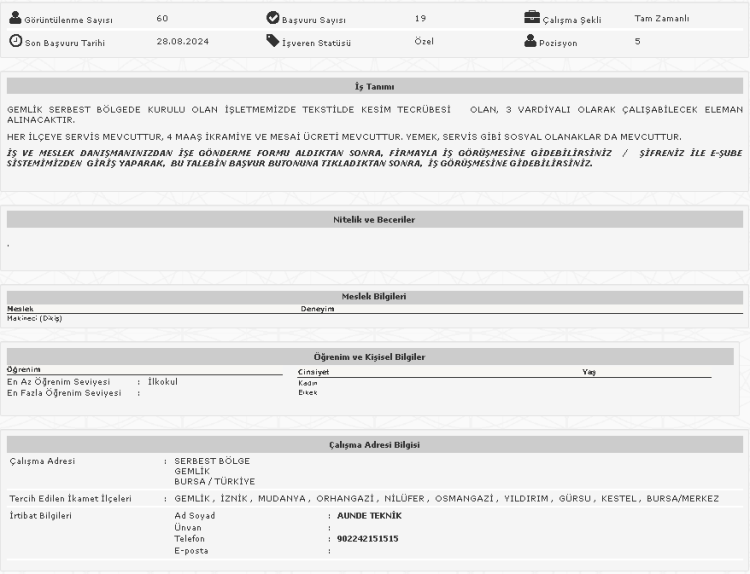
Task: Click the person icon beside Pozisyon
Action: click(530, 41)
